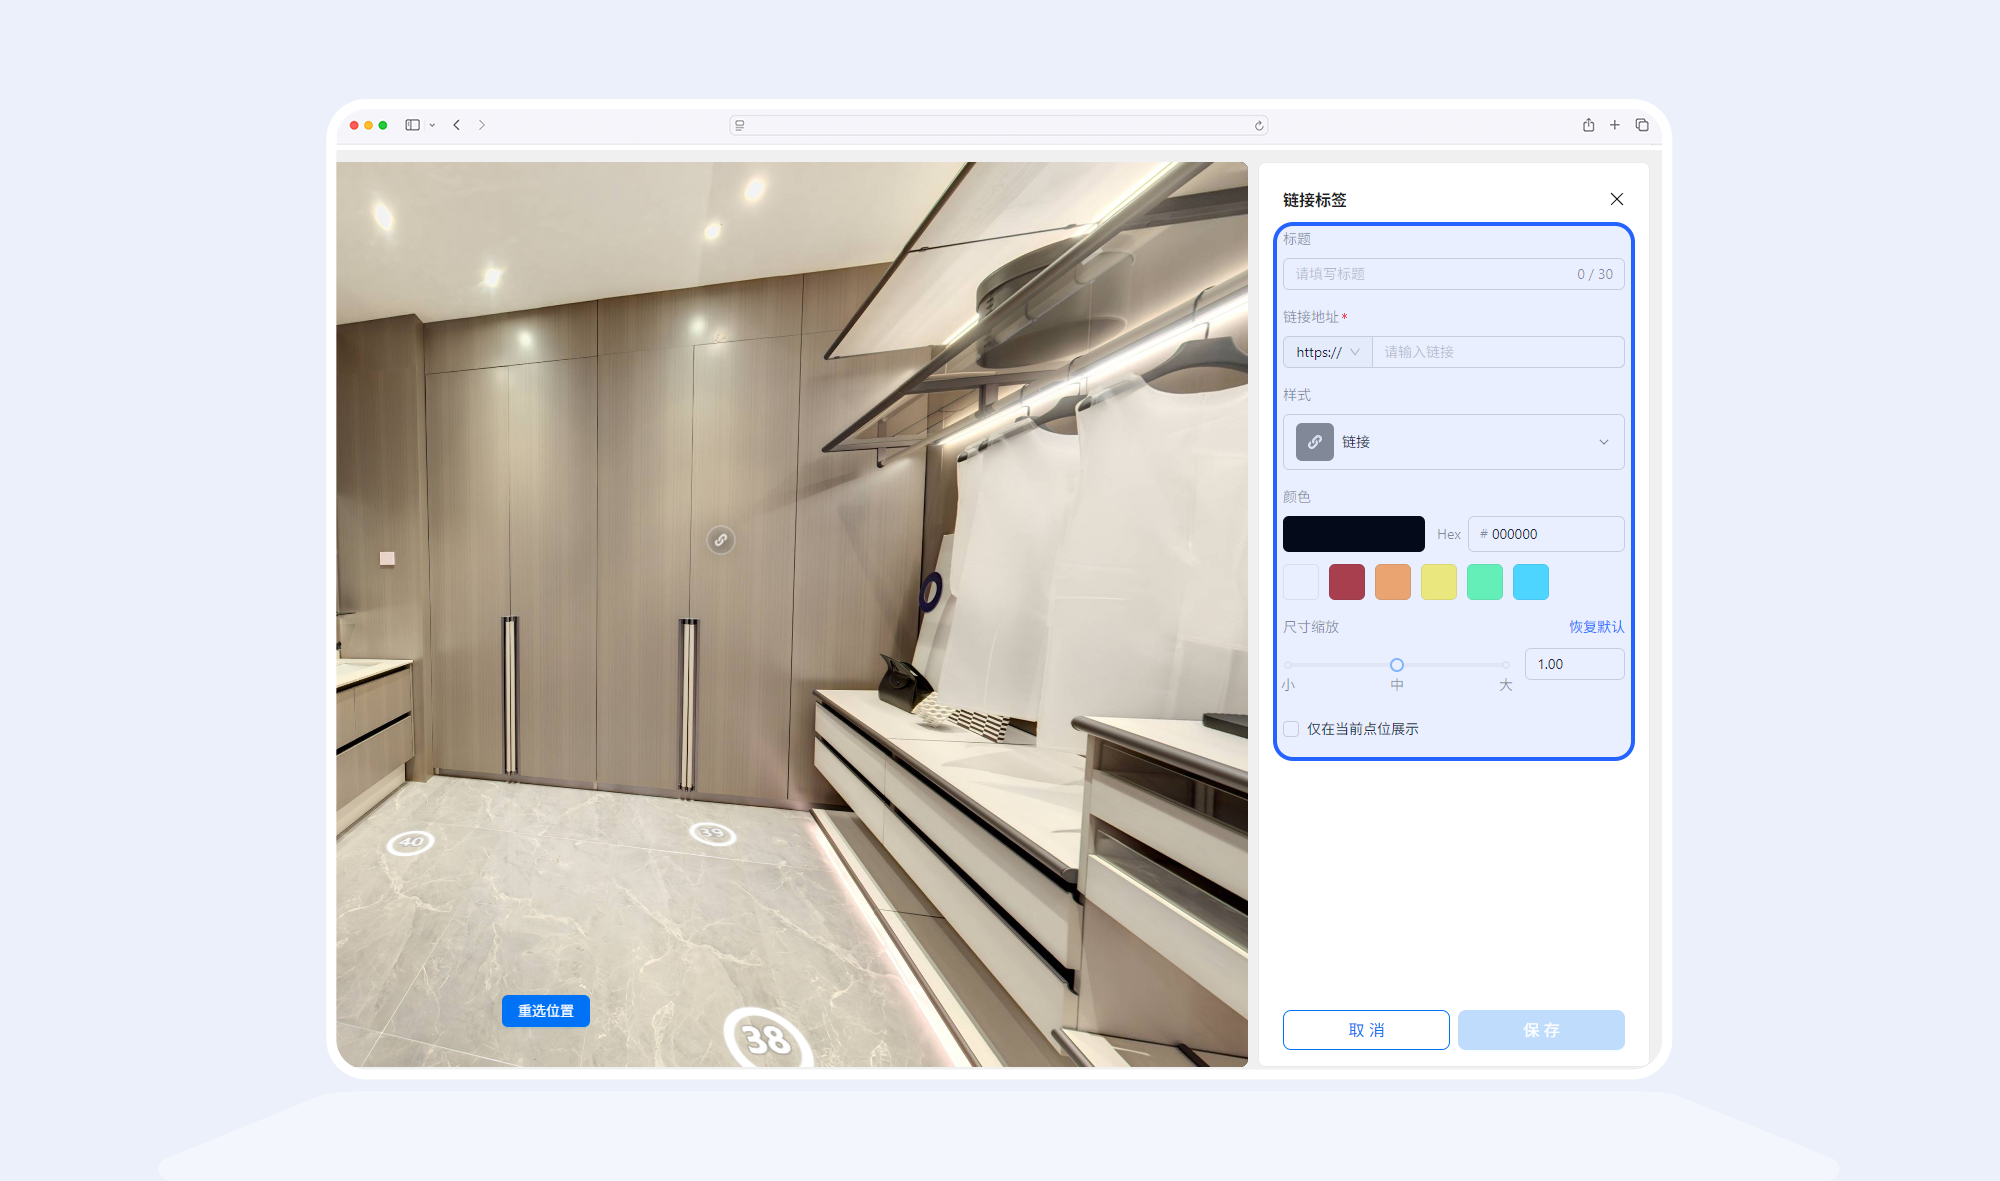Click the browser back arrow
Image resolution: width=2000 pixels, height=1181 pixels.
457,125
